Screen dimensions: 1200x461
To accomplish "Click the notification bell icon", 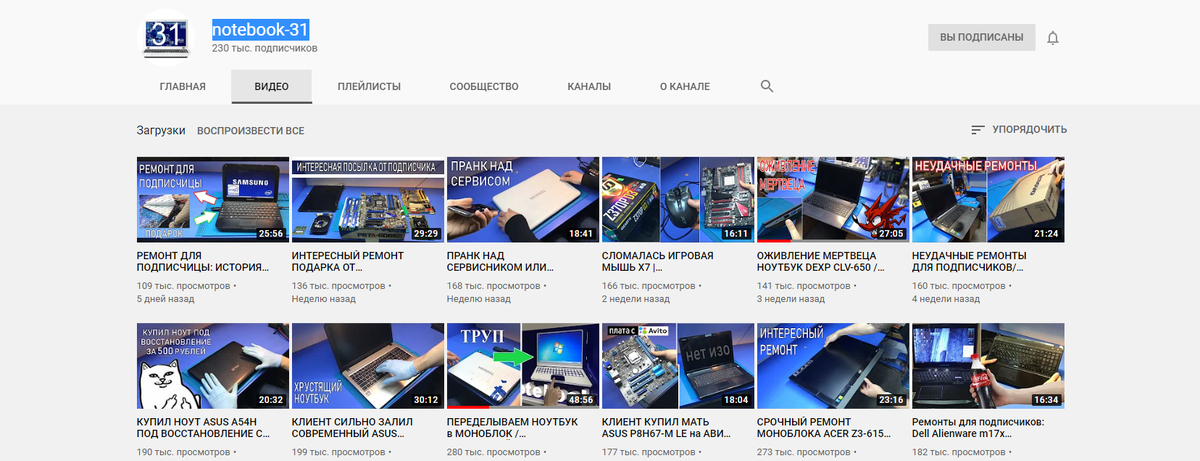I will tap(1052, 38).
